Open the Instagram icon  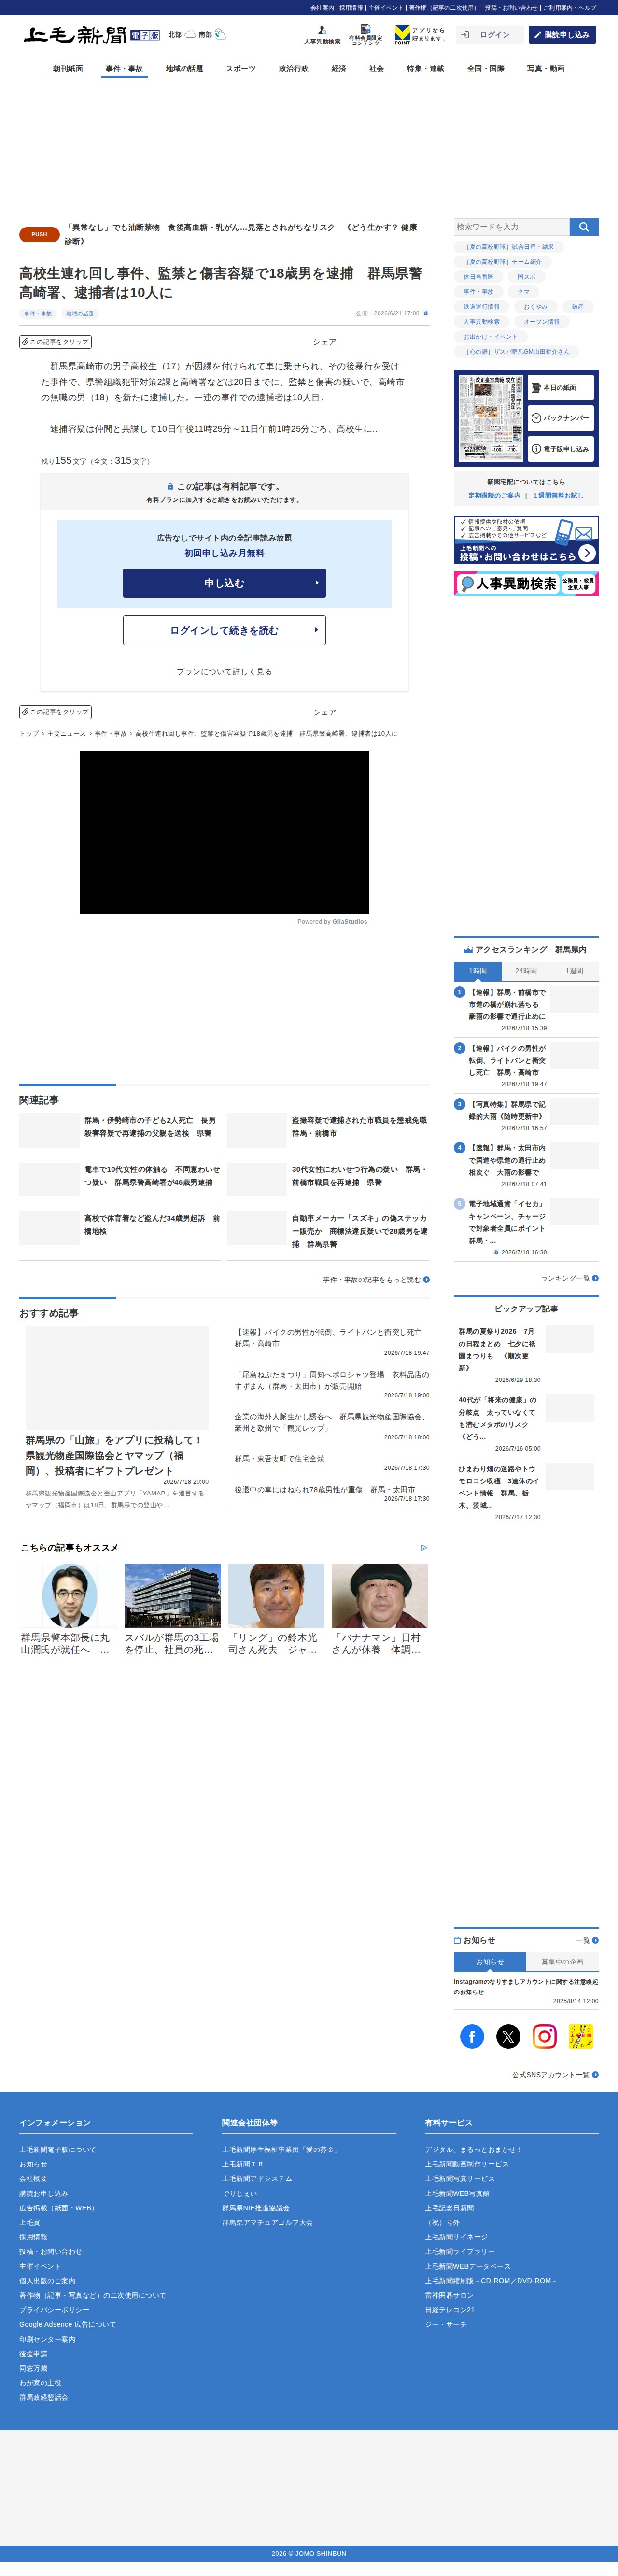point(544,2036)
